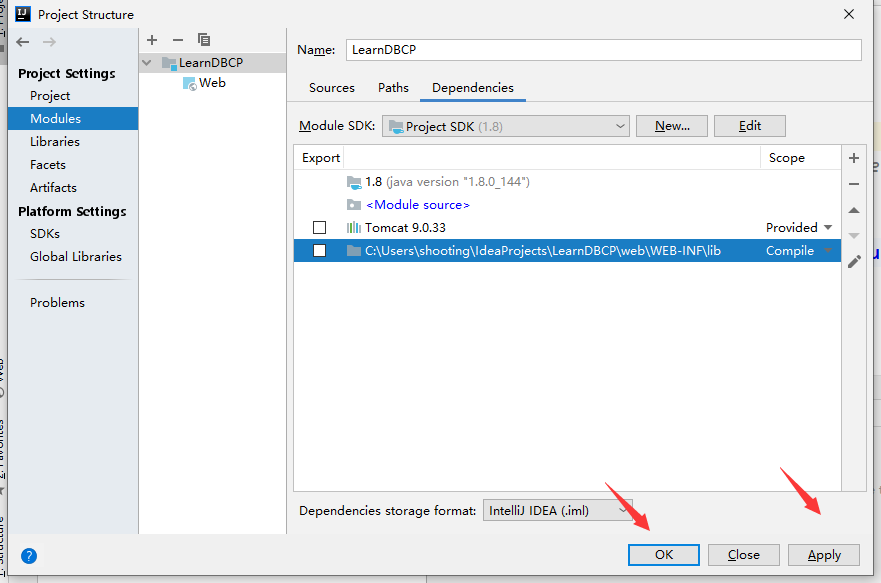The width and height of the screenshot is (881, 583).
Task: Select the 1.8 java version dependency row
Action: pos(567,182)
